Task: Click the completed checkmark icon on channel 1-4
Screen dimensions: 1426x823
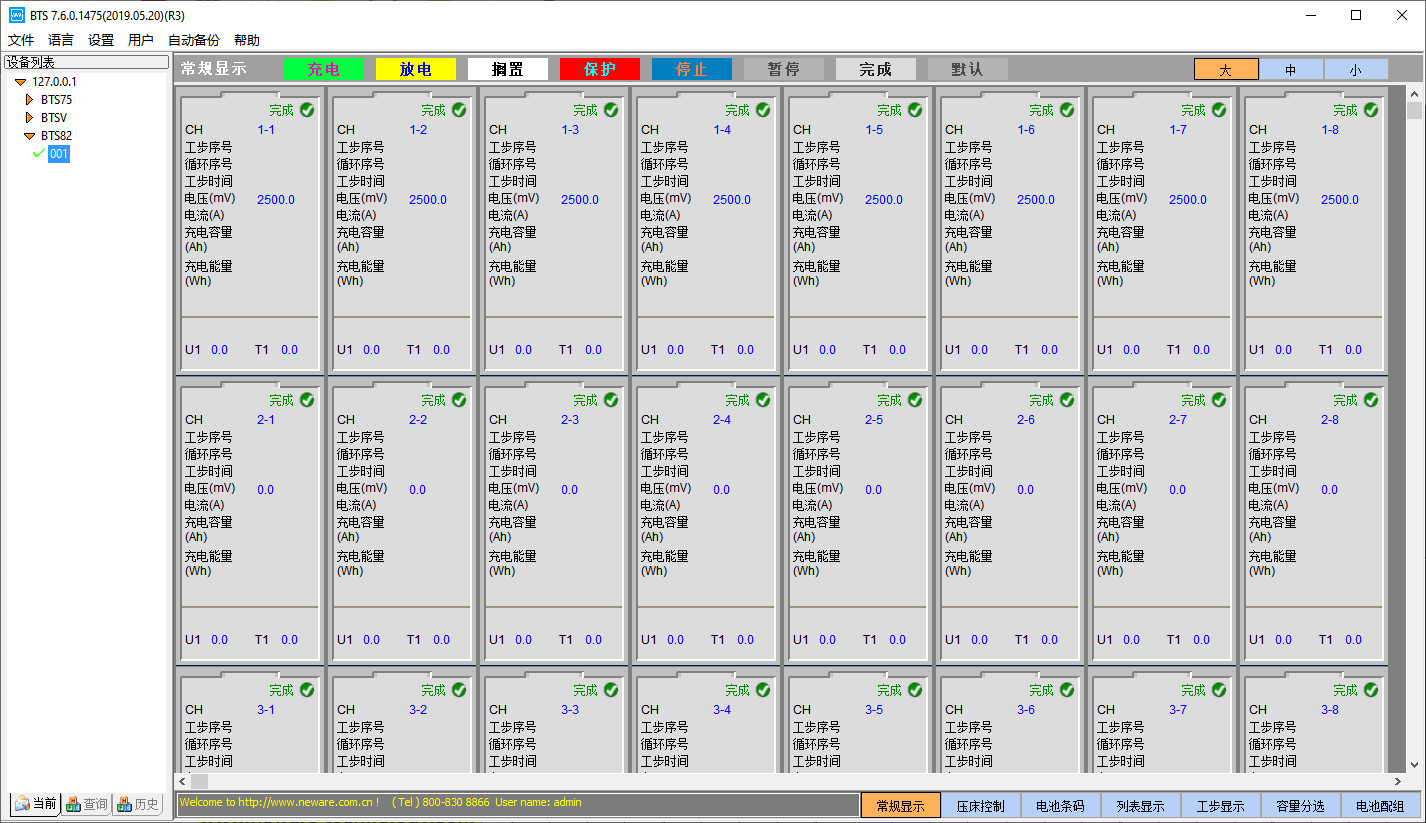Action: tap(763, 110)
